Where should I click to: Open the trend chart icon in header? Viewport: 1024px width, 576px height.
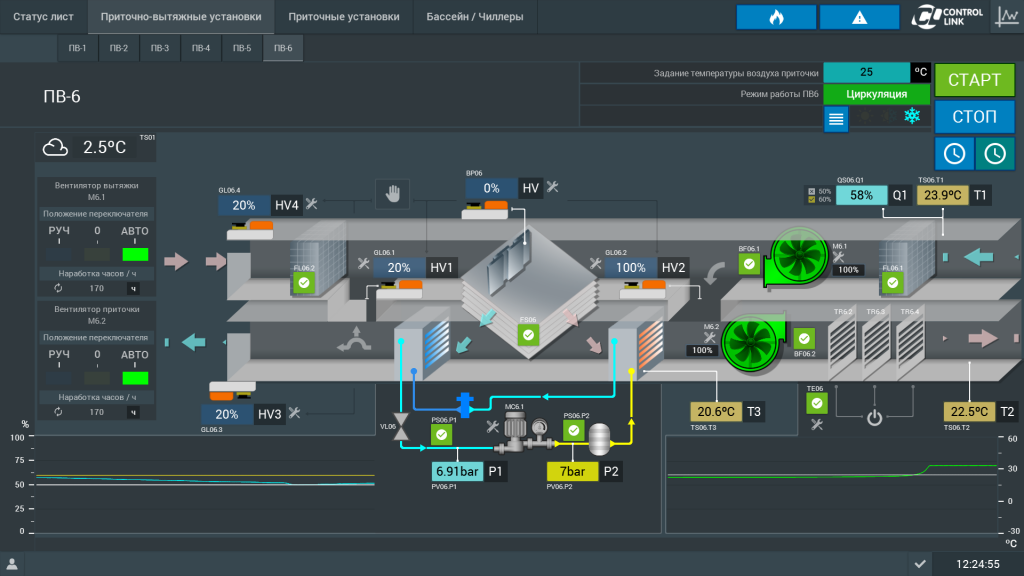pos(1007,16)
